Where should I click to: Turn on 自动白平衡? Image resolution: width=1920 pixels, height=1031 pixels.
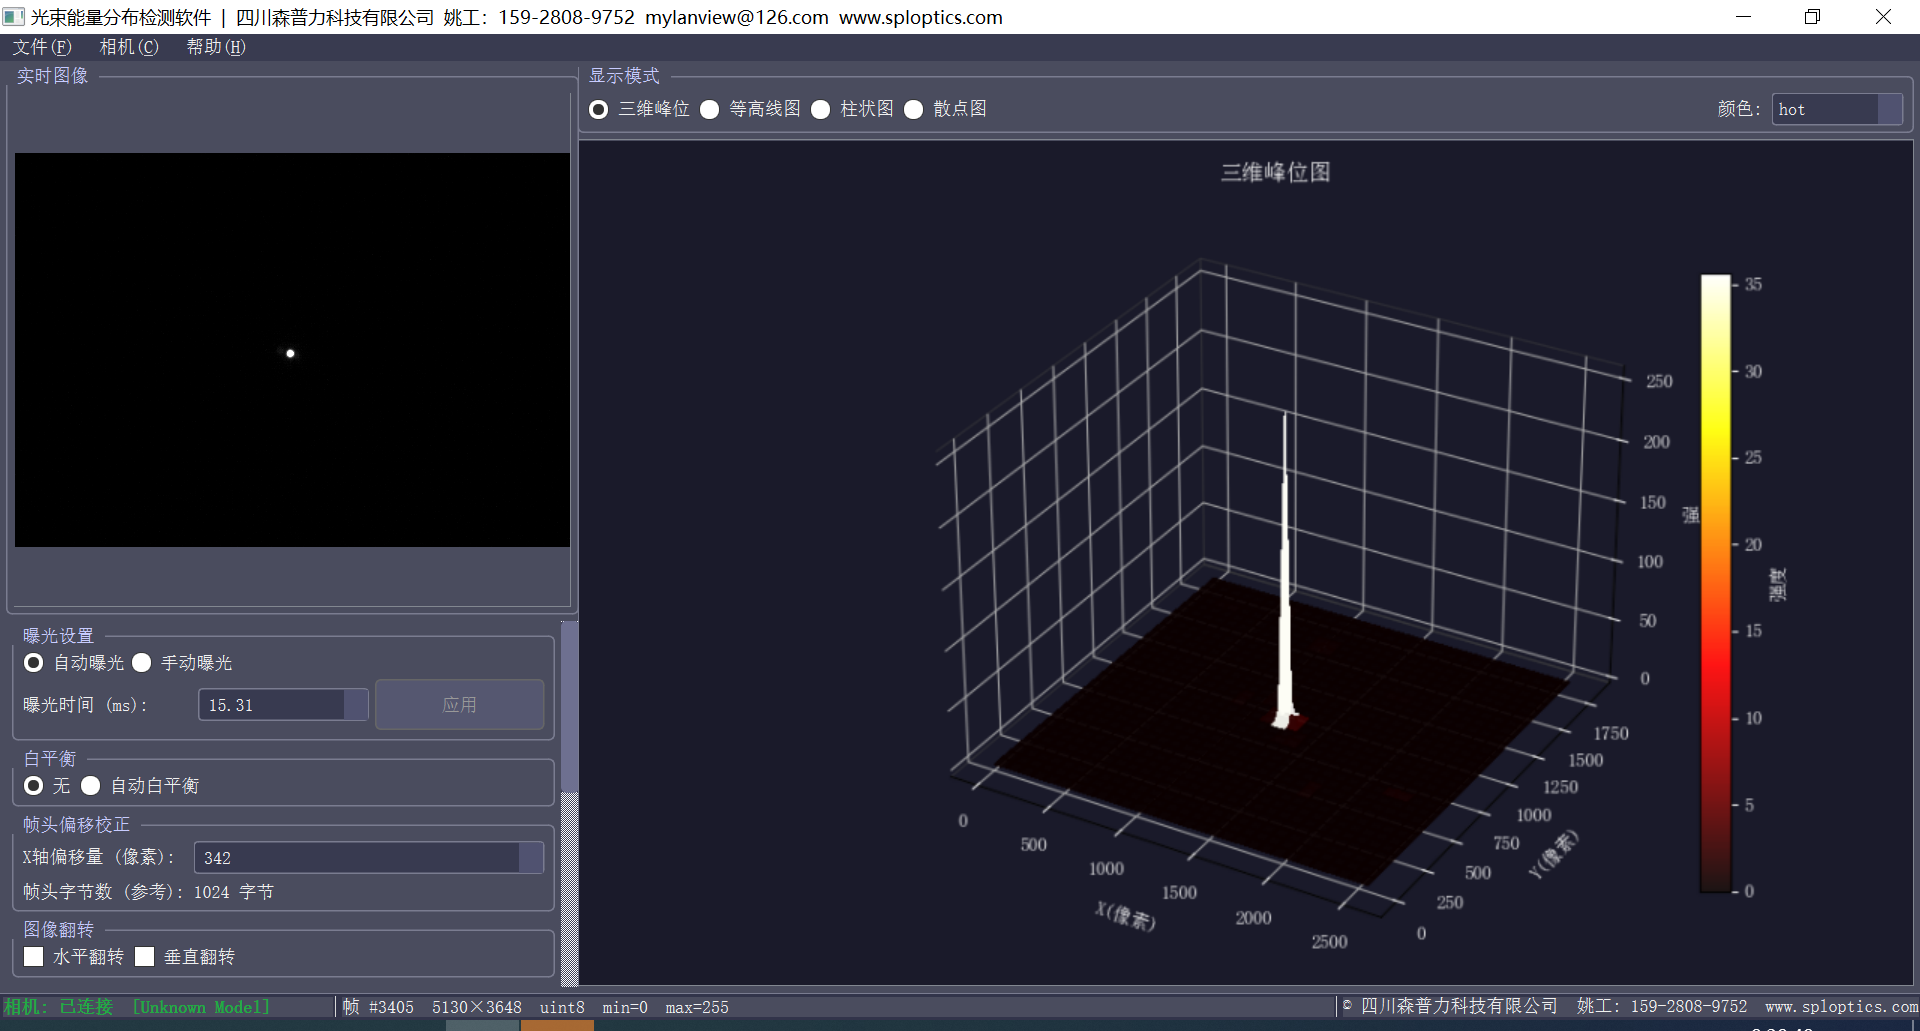pyautogui.click(x=91, y=786)
